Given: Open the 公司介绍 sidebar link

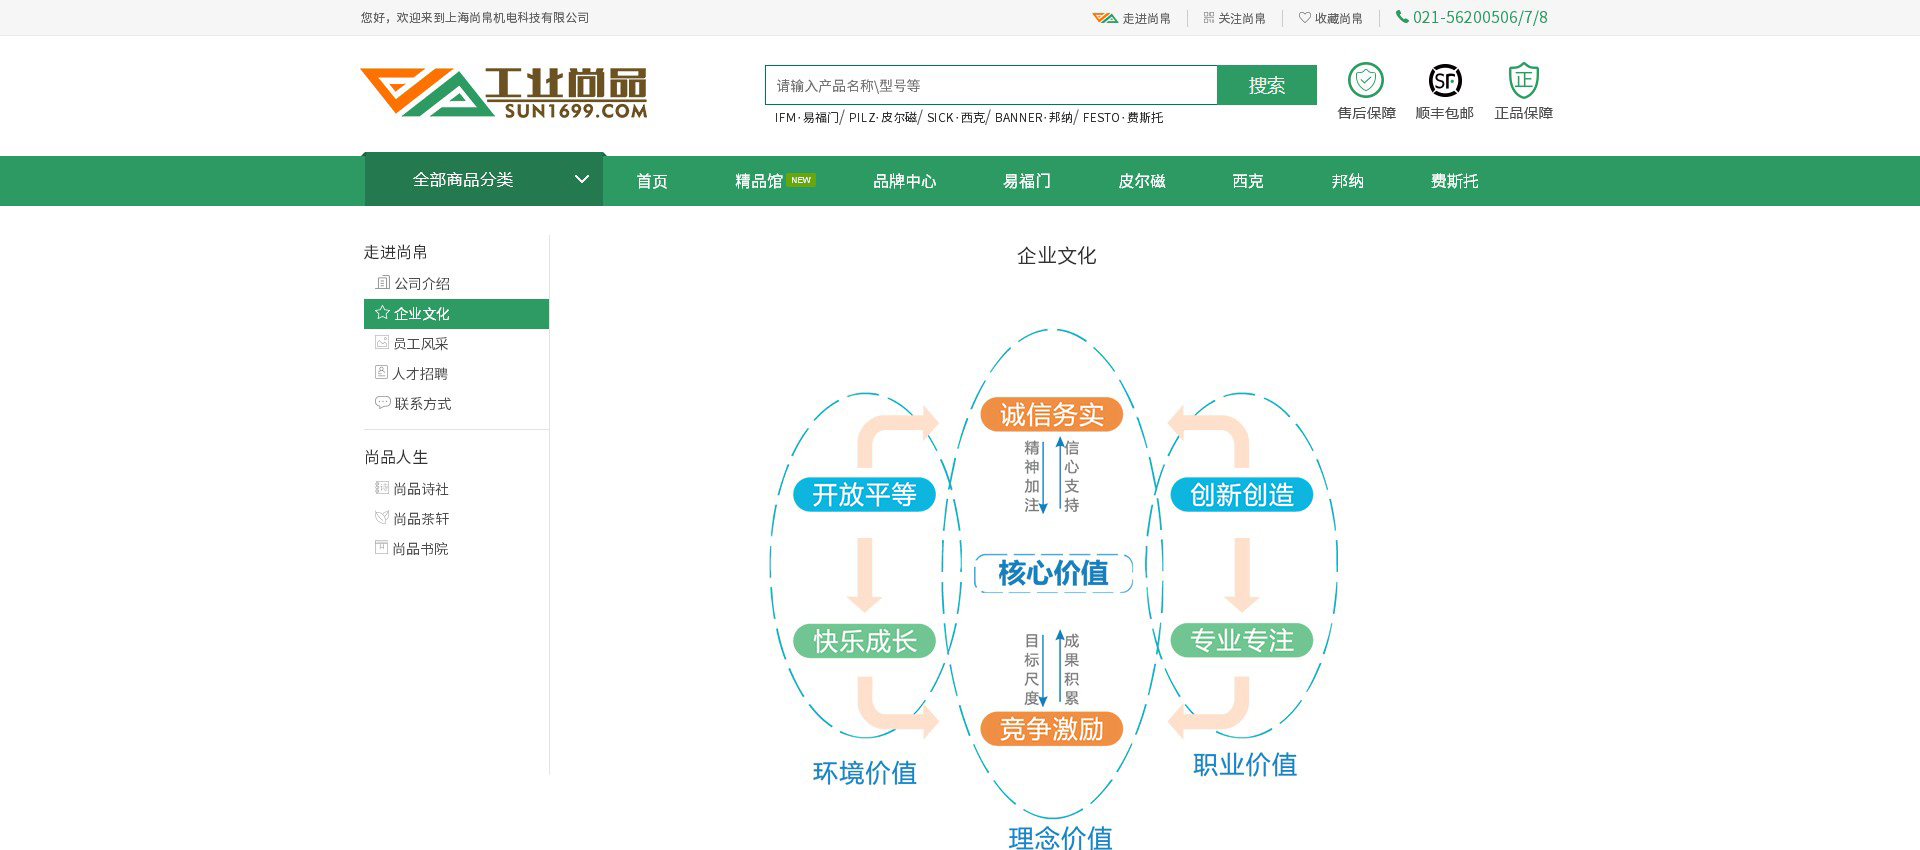Looking at the screenshot, I should click(x=421, y=284).
